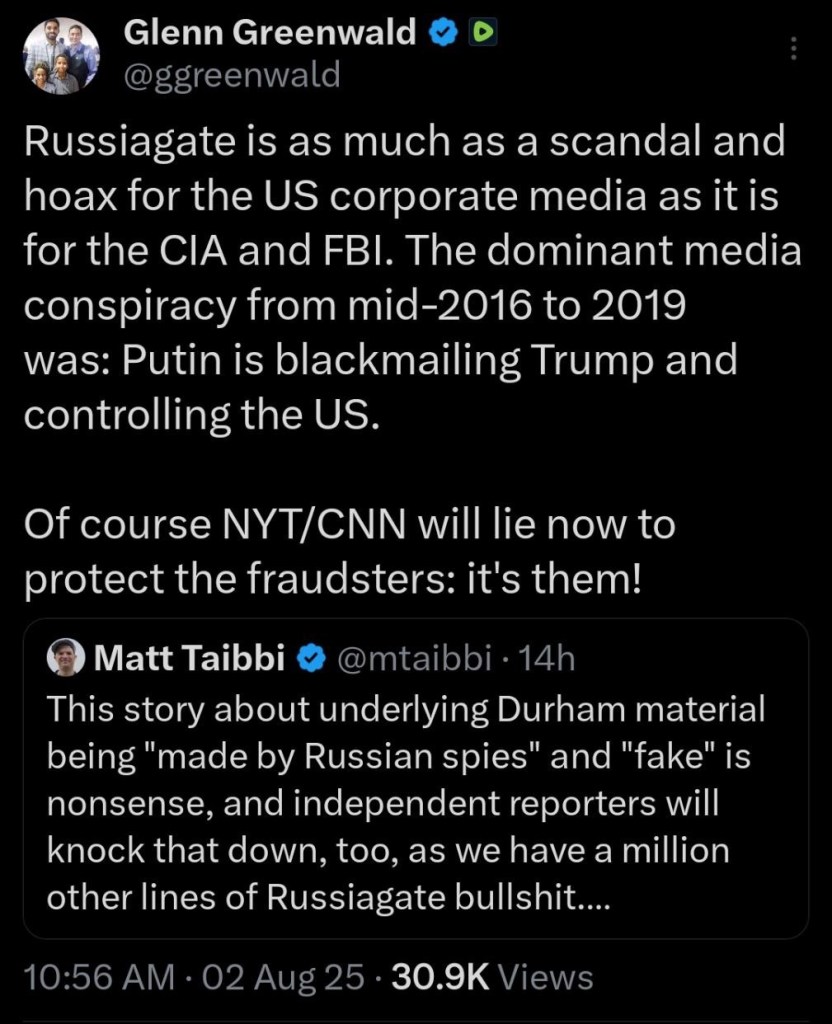Click the 'Putin is blackmailing Trump' line

[380, 358]
